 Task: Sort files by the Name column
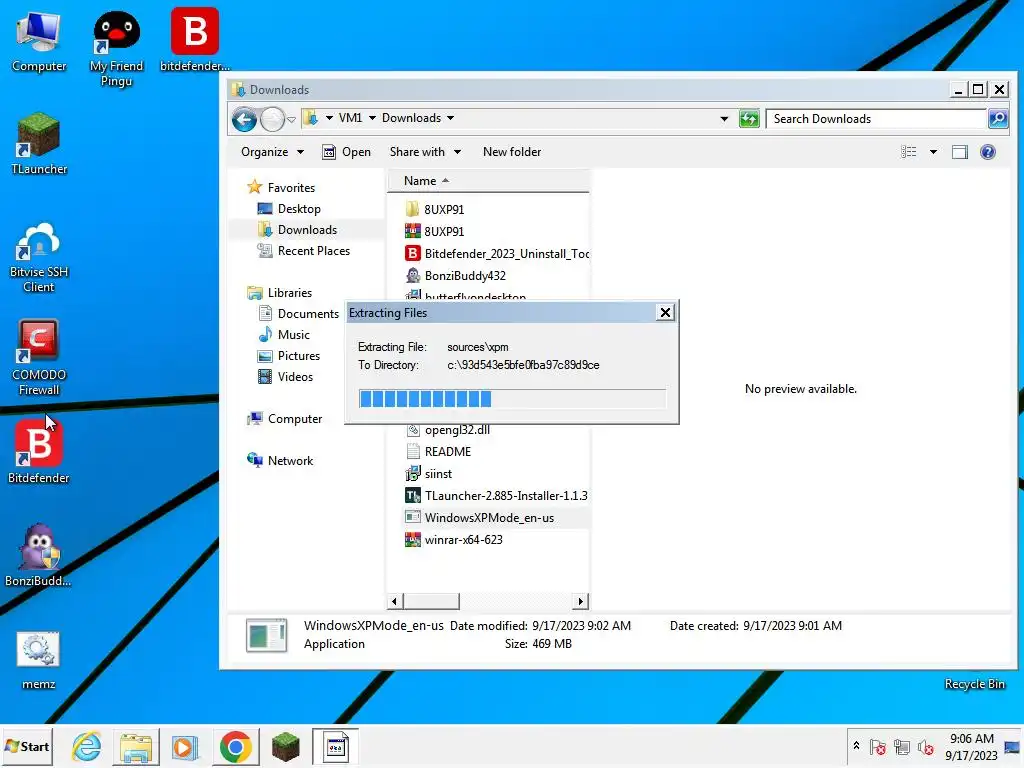point(488,181)
